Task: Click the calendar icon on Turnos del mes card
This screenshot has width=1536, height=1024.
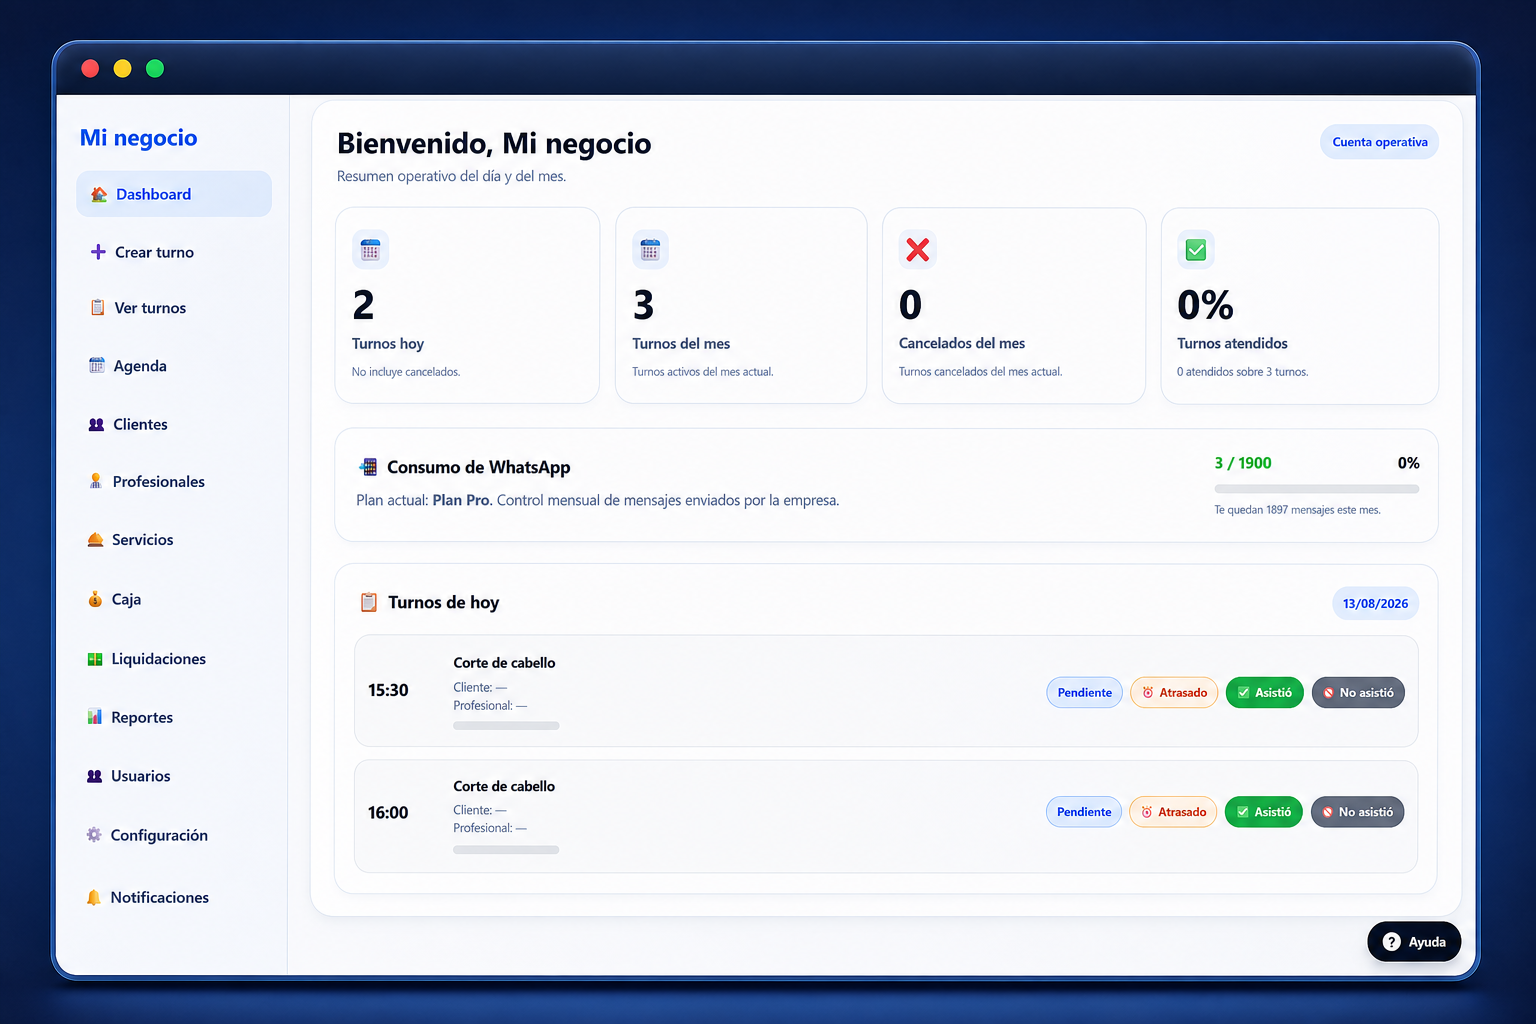Action: (x=650, y=250)
